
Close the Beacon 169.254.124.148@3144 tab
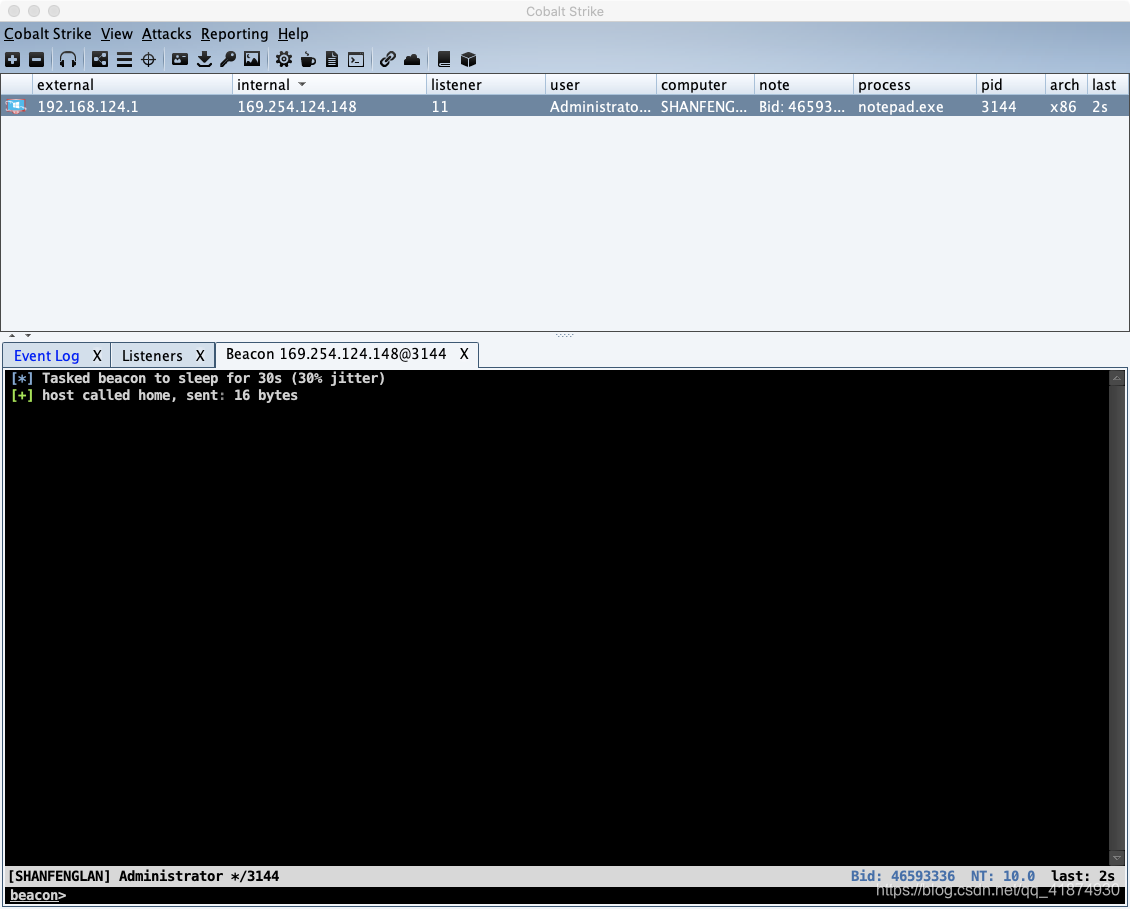pyautogui.click(x=464, y=354)
